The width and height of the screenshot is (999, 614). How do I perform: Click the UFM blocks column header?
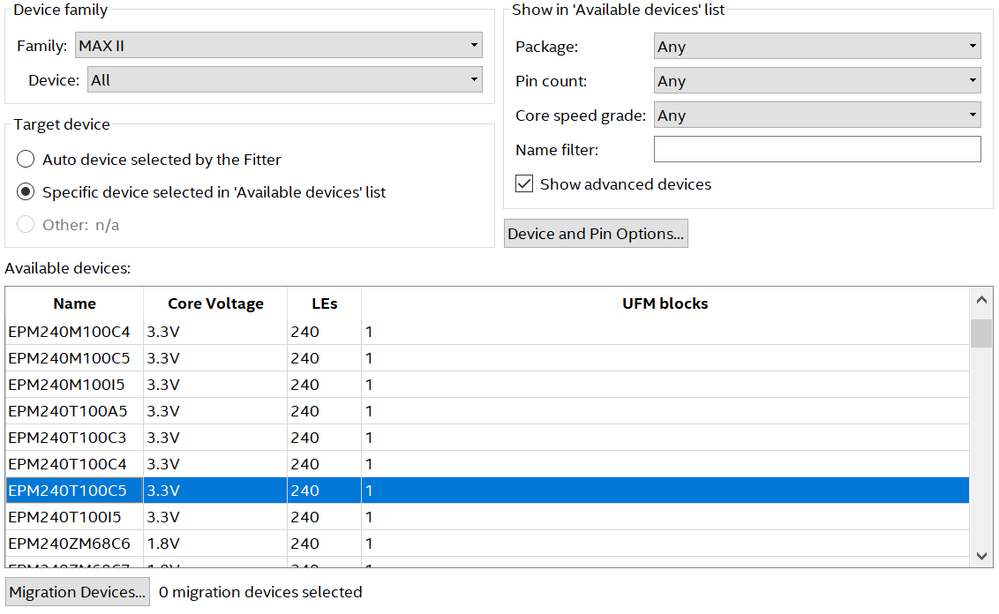click(664, 304)
